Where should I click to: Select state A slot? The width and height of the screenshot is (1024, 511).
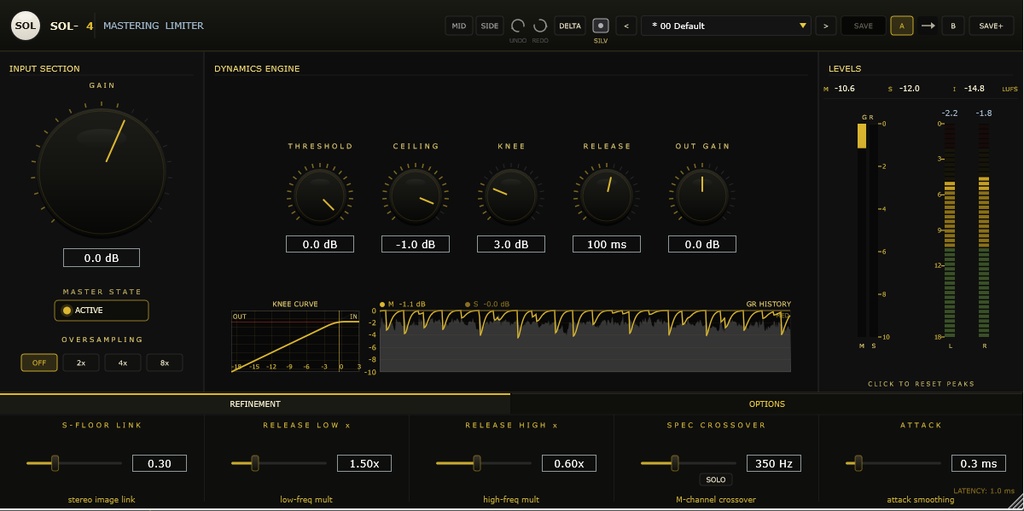tap(902, 26)
